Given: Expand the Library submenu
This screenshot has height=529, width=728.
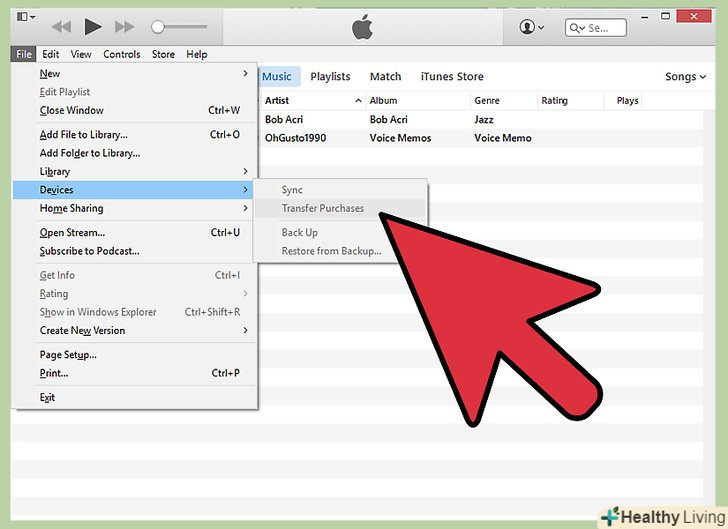Looking at the screenshot, I should pos(135,172).
